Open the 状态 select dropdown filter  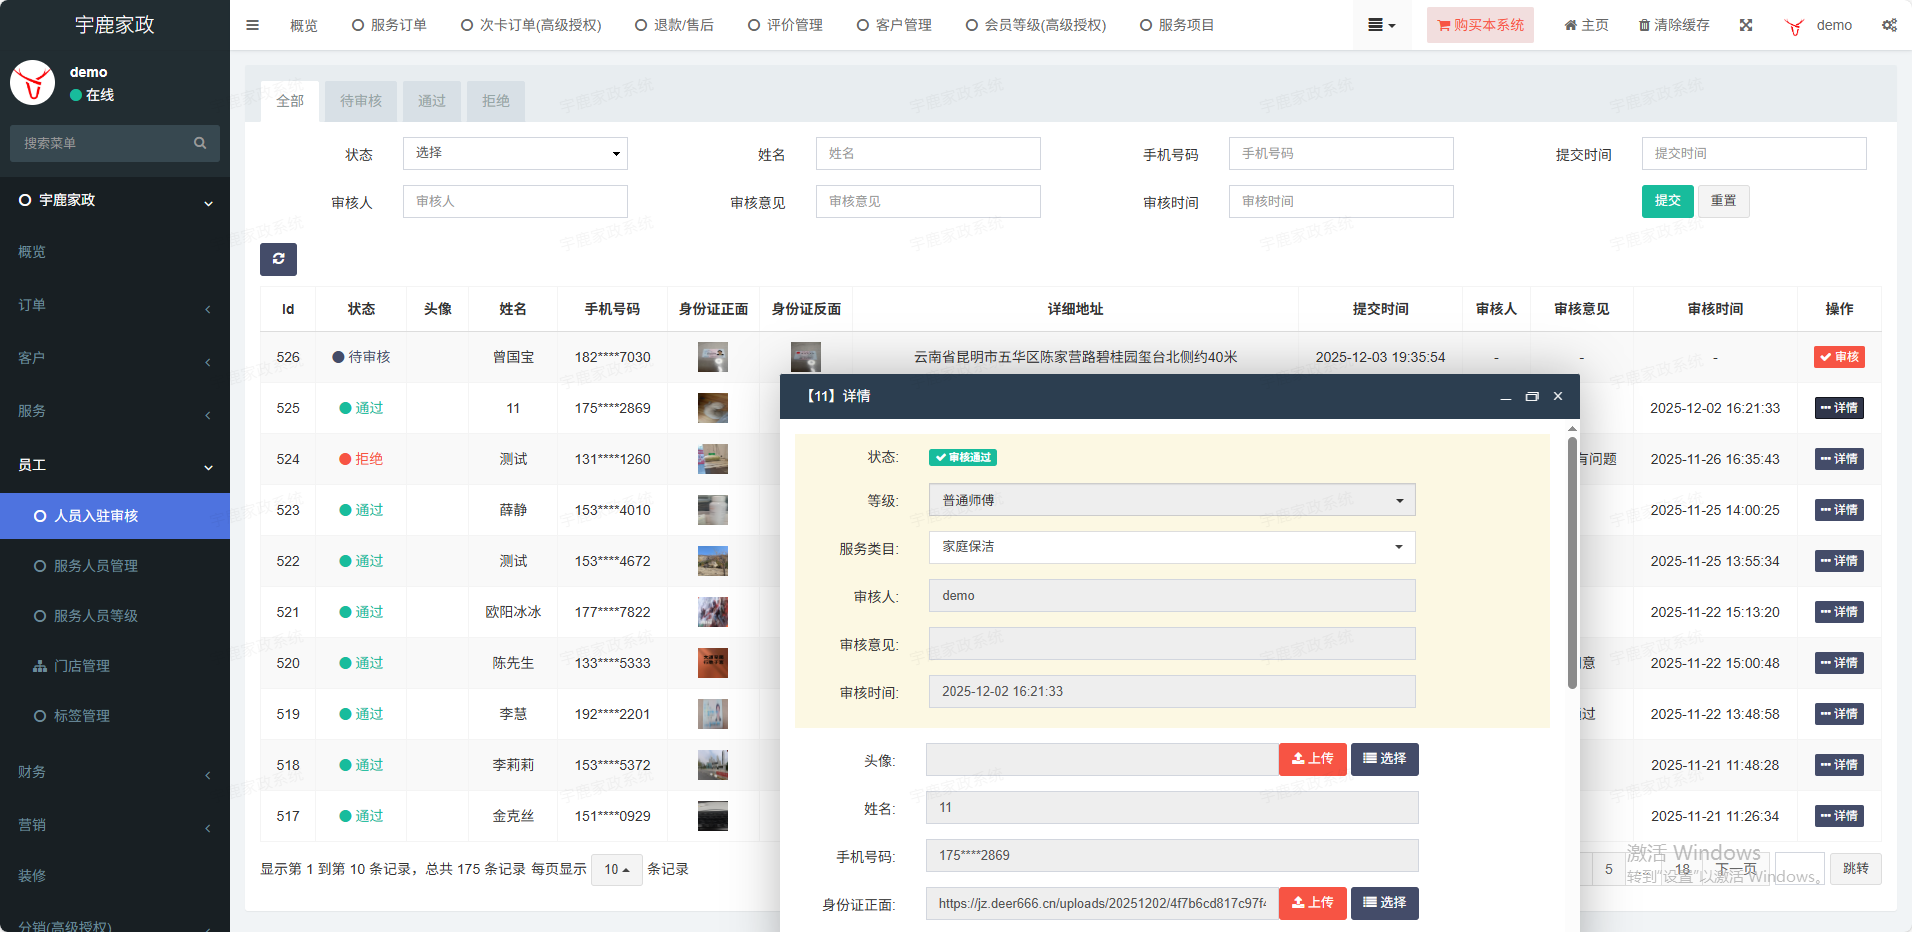pos(515,153)
